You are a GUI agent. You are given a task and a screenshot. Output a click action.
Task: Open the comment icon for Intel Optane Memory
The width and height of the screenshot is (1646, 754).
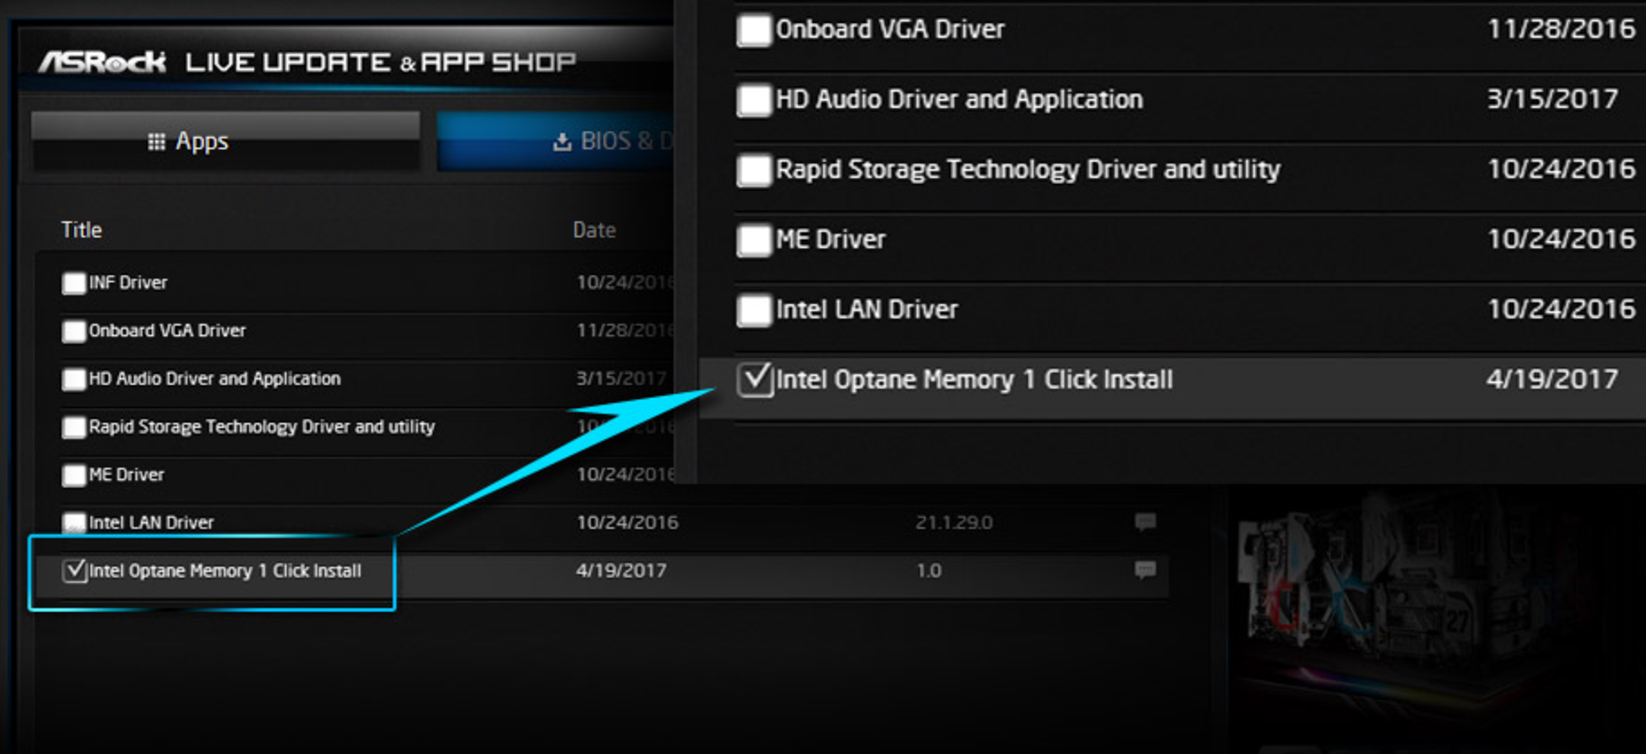pos(1145,570)
